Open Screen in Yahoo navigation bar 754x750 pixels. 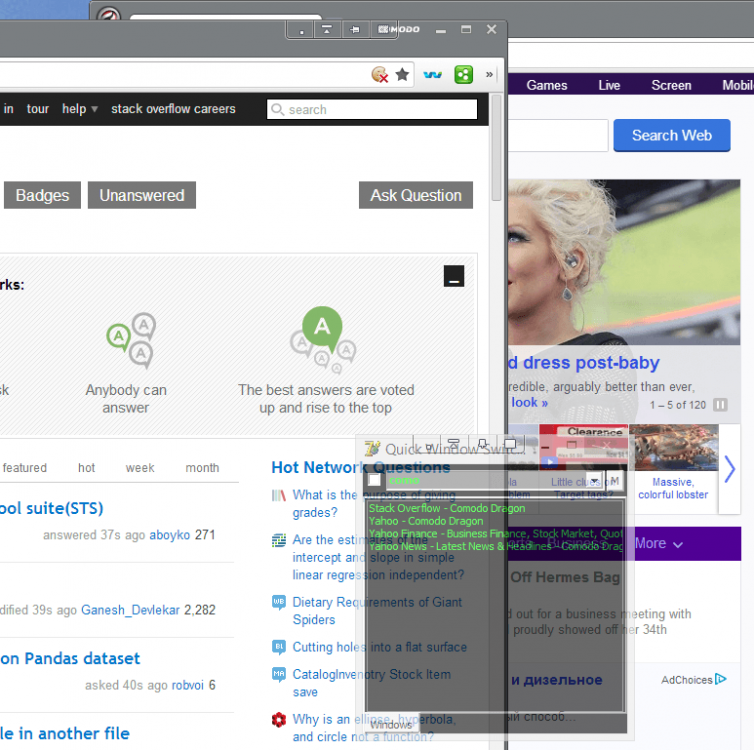pyautogui.click(x=671, y=86)
